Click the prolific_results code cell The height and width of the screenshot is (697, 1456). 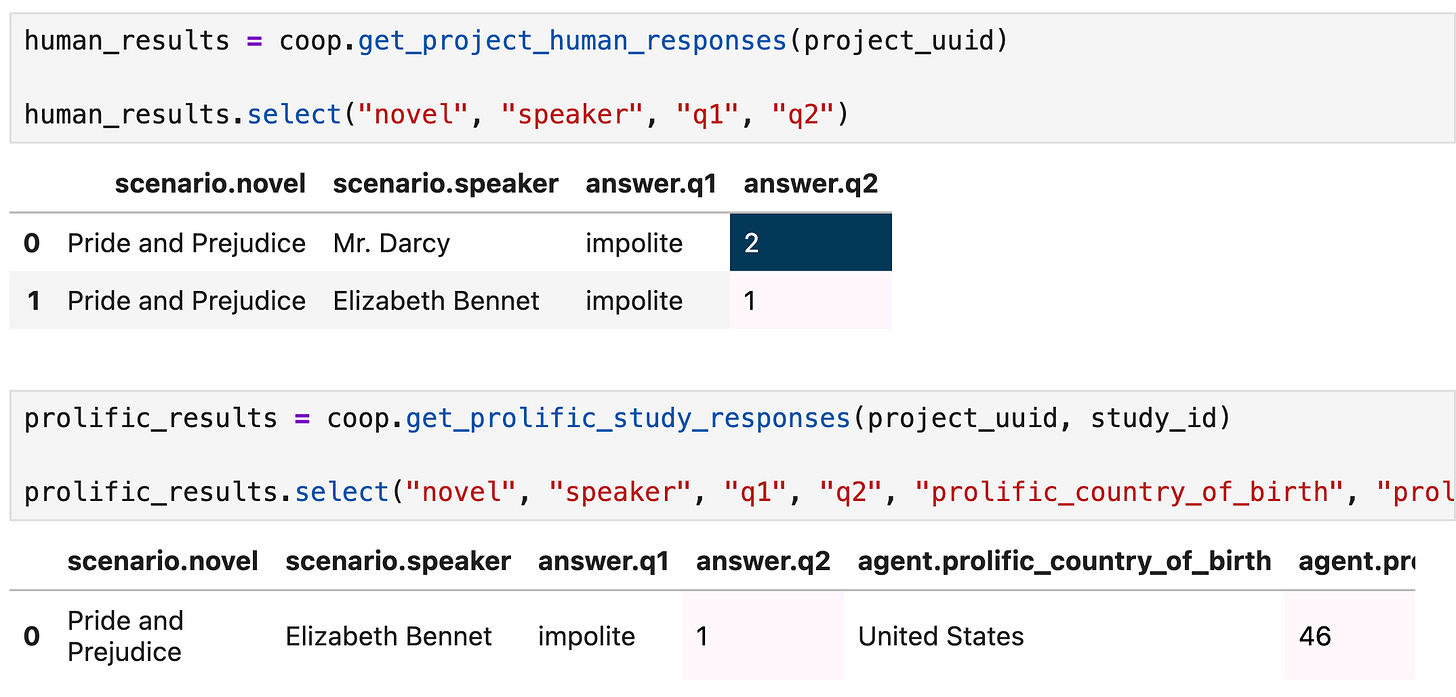click(732, 455)
